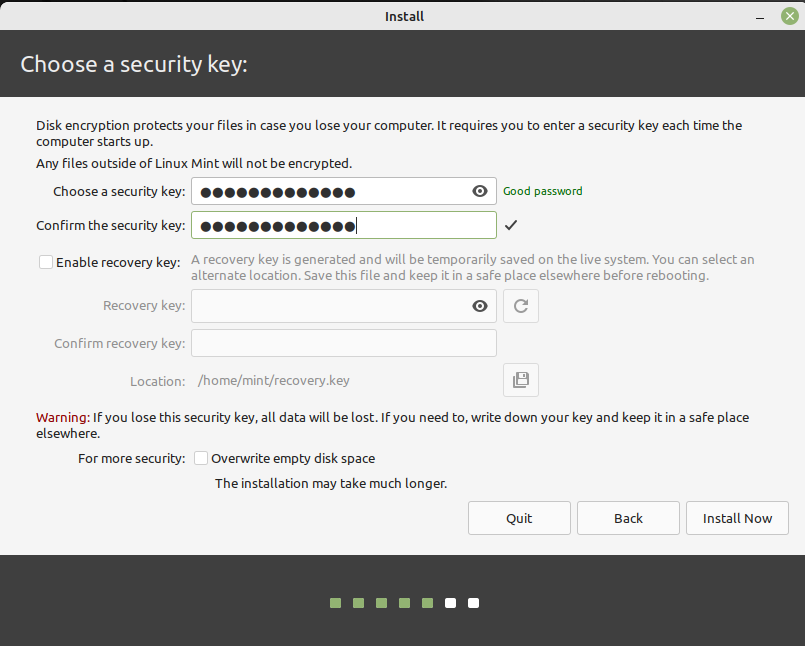Reveal the security key with the eye icon
This screenshot has height=646, width=805.
479,191
